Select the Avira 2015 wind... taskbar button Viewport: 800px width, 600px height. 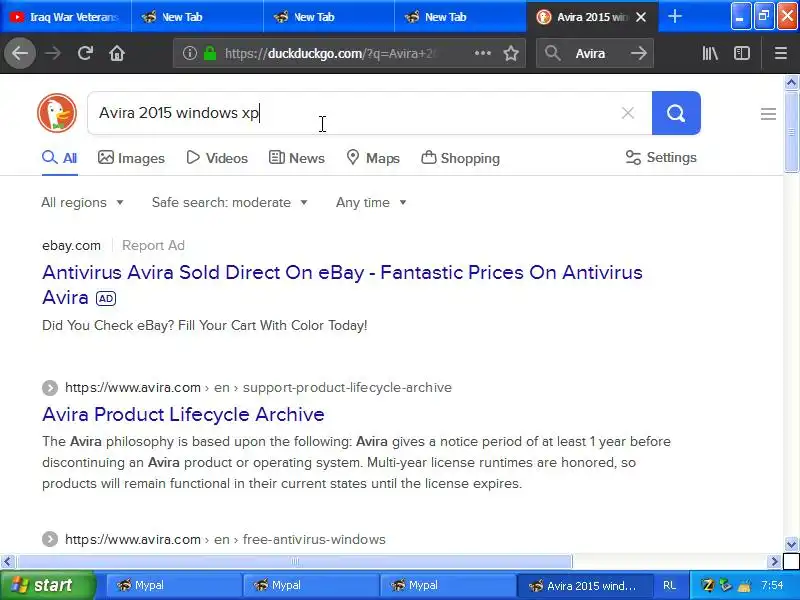(584, 585)
